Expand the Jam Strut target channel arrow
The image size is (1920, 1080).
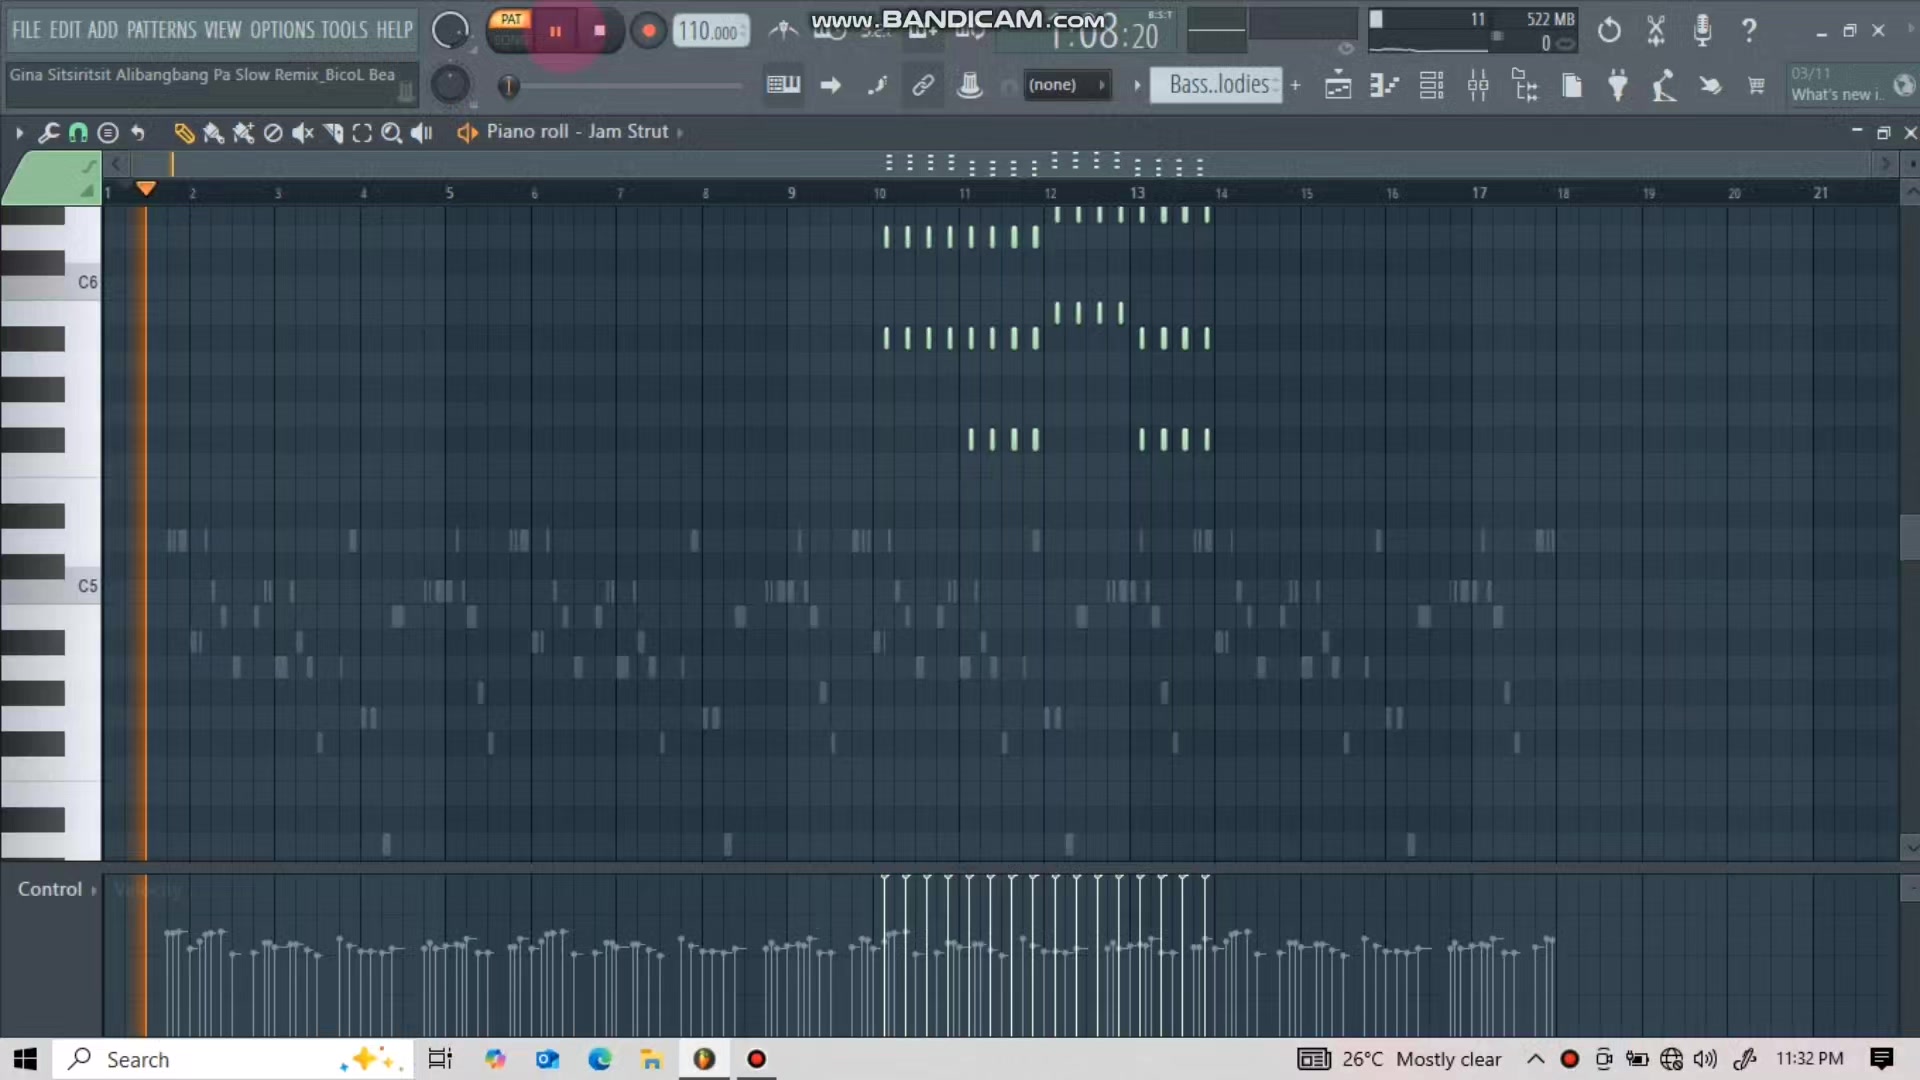click(x=680, y=132)
